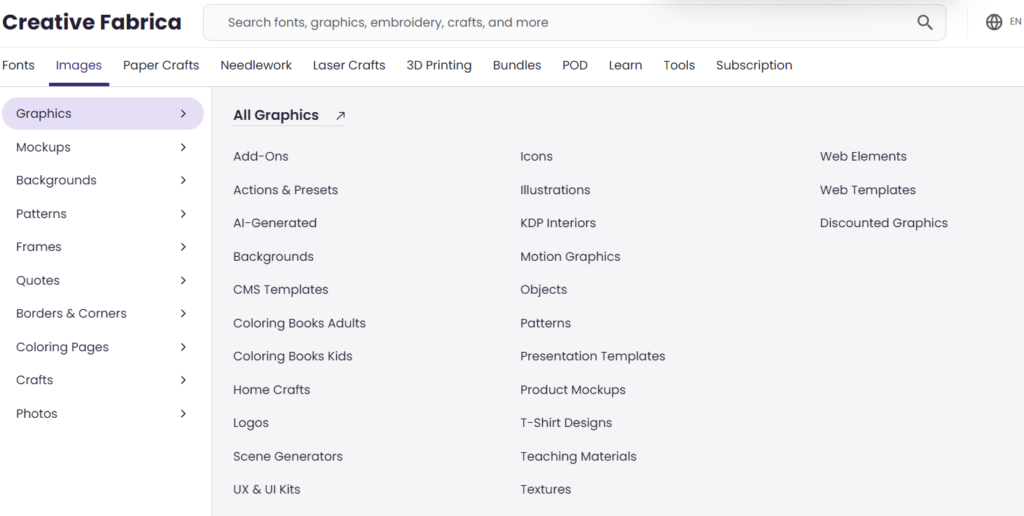Open the UX & UI Kits link

(266, 490)
